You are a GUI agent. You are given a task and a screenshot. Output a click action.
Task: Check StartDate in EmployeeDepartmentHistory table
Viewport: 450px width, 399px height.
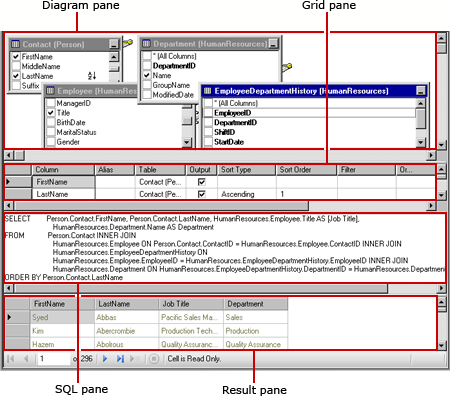click(x=208, y=142)
